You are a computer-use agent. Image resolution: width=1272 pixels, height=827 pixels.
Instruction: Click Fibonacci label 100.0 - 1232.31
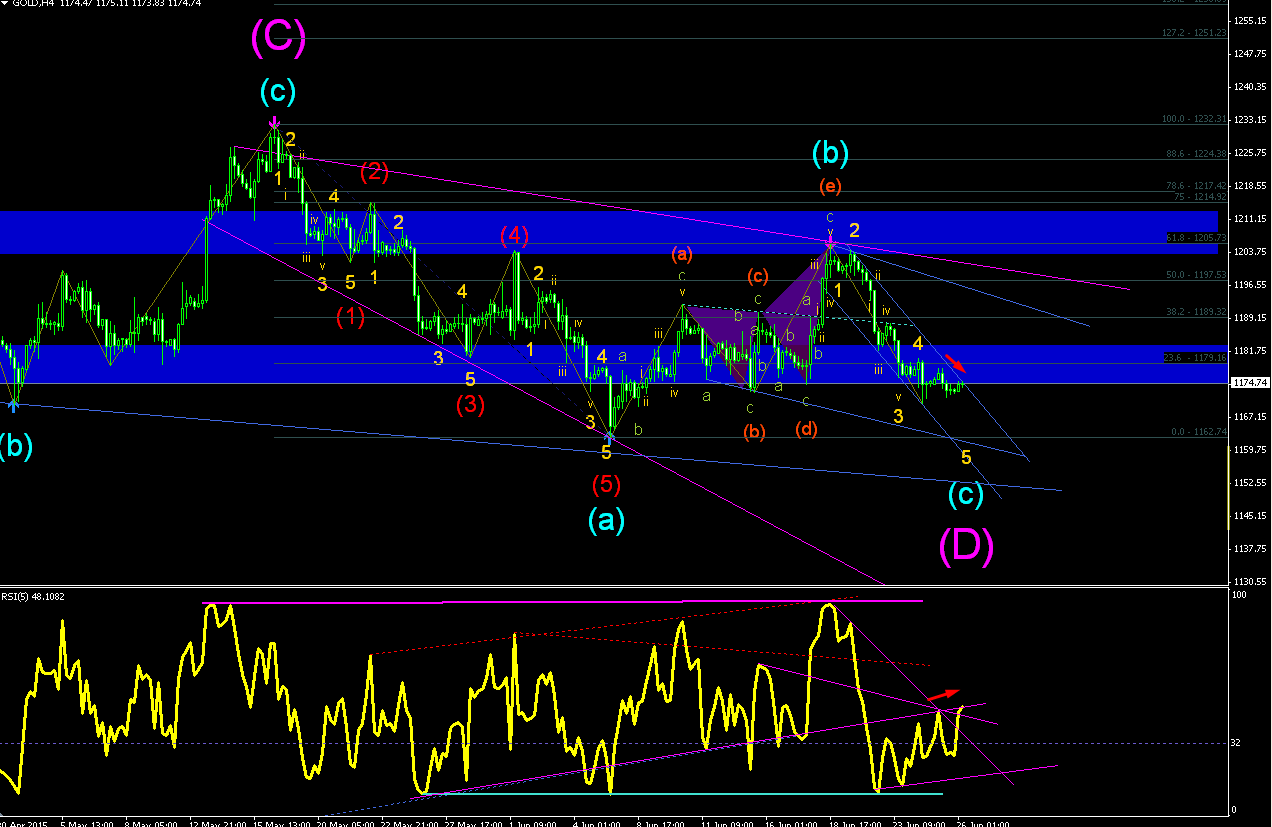click(1195, 119)
